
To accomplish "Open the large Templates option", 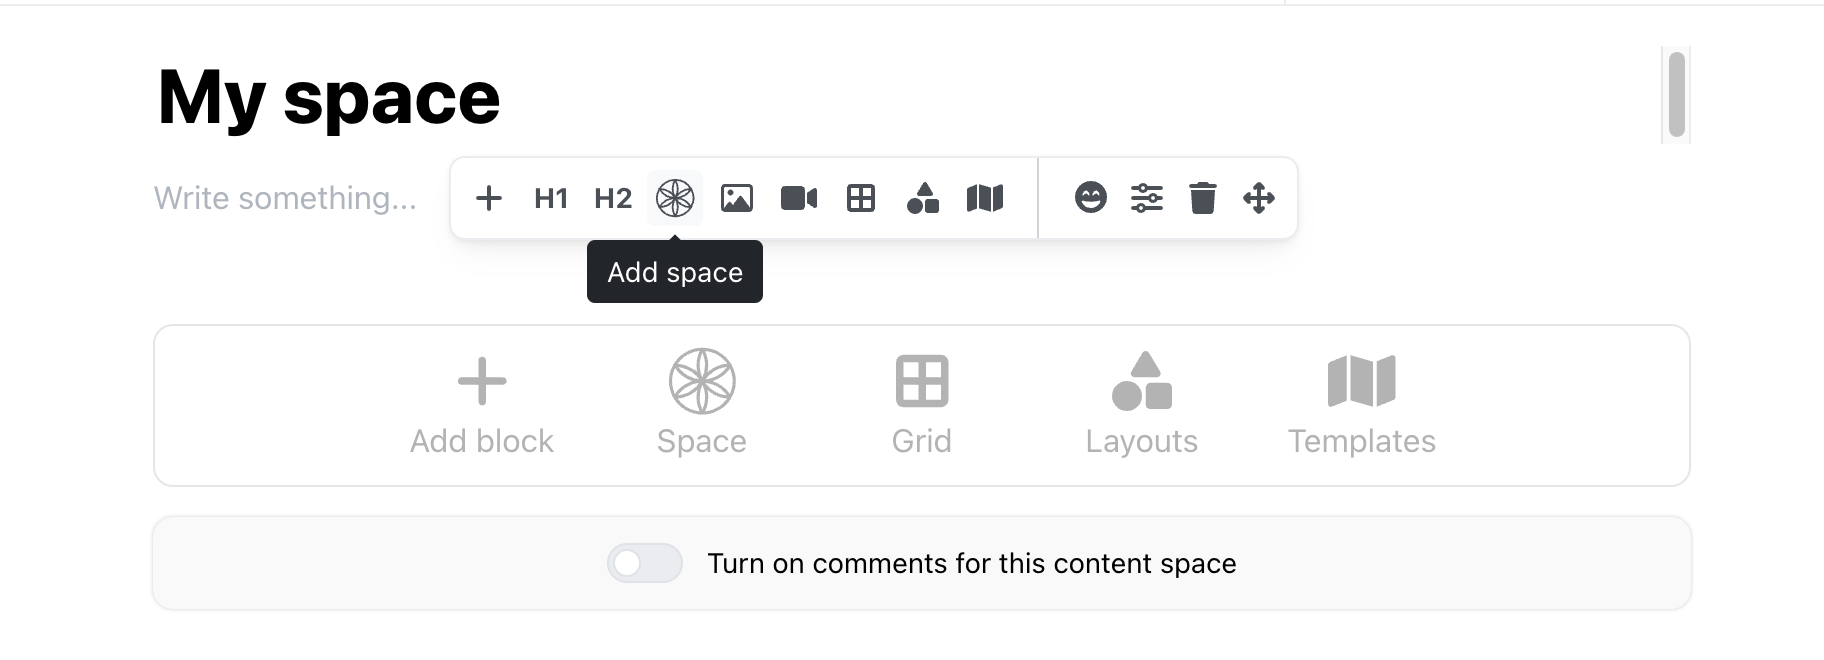I will [x=1362, y=405].
